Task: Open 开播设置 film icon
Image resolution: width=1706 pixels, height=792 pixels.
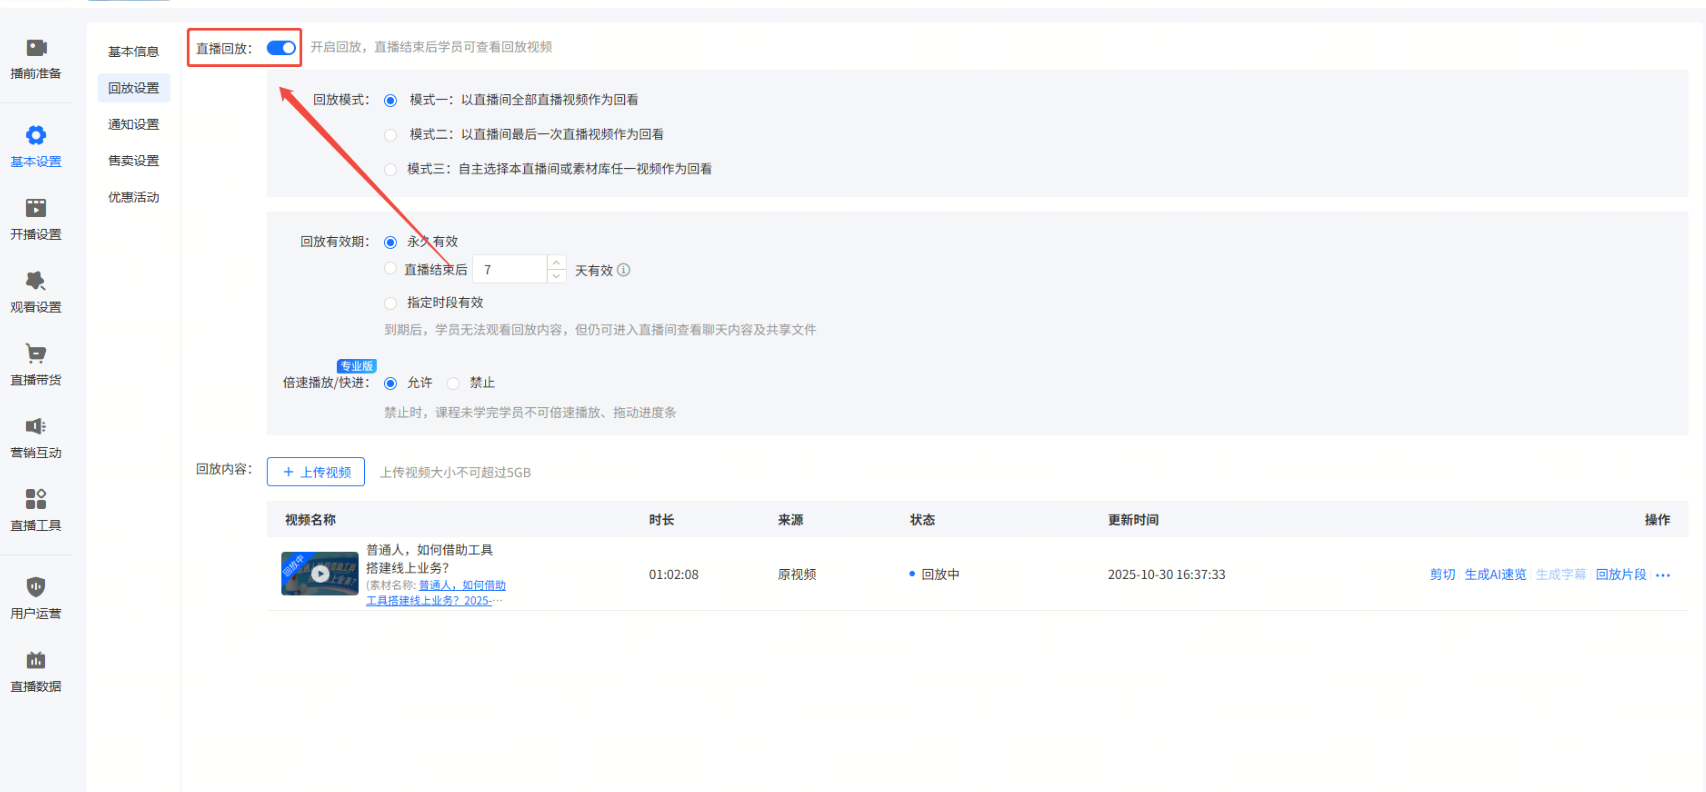Action: (36, 208)
